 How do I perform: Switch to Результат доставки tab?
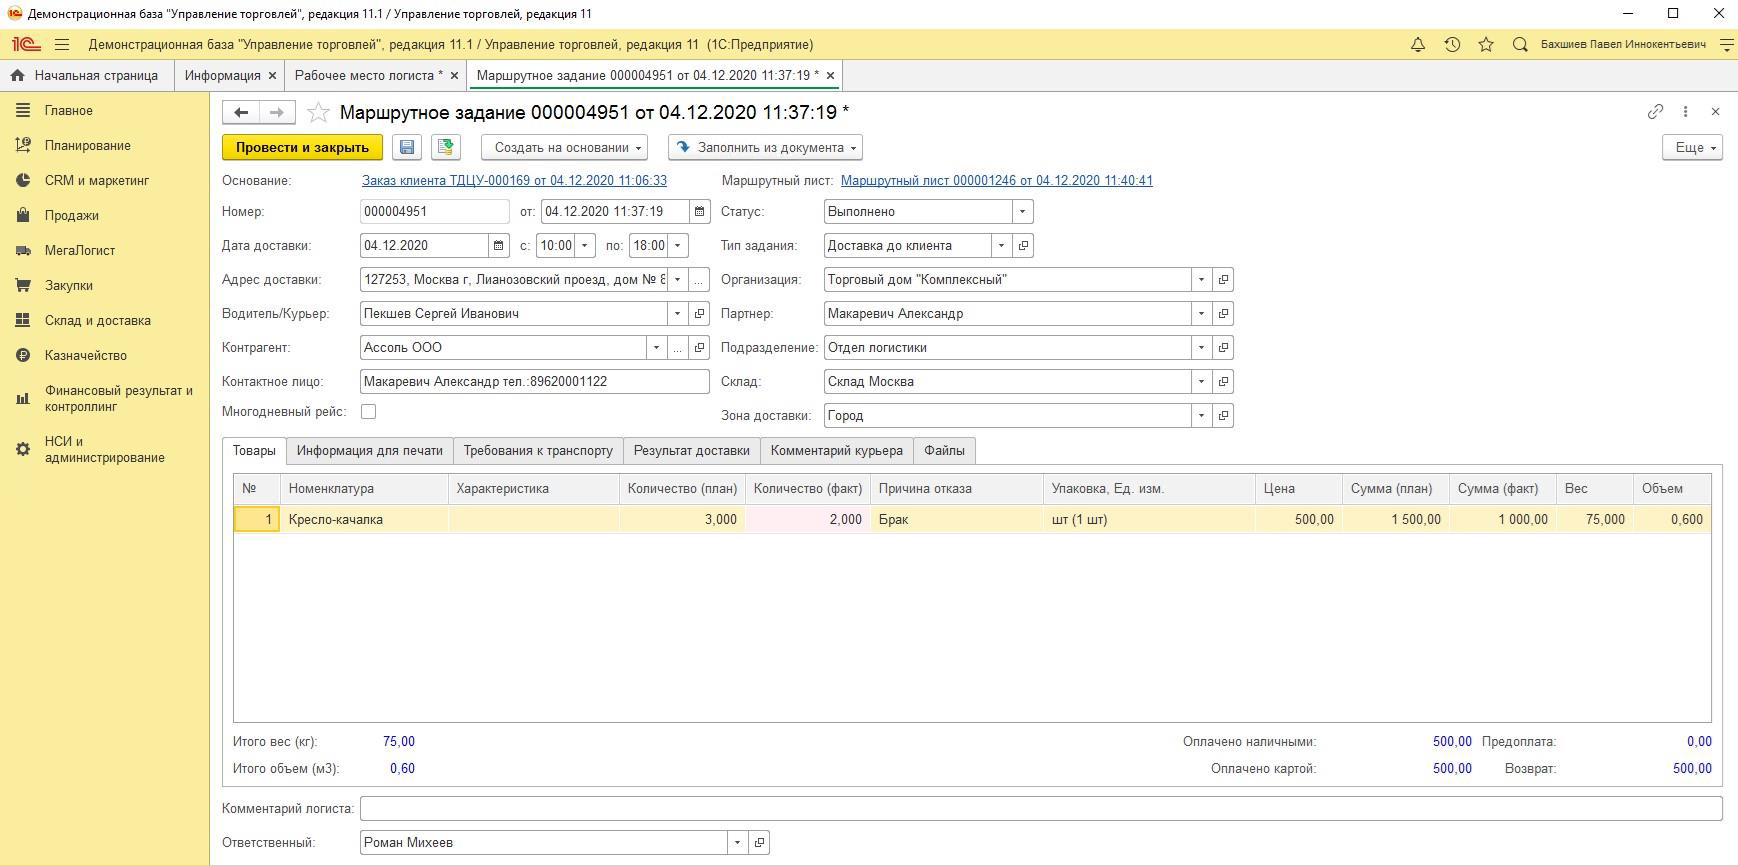coord(691,451)
